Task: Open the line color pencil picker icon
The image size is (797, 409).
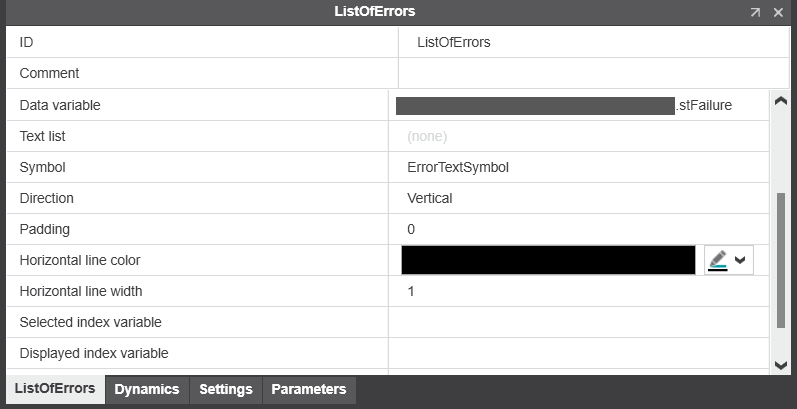Action: pos(718,260)
